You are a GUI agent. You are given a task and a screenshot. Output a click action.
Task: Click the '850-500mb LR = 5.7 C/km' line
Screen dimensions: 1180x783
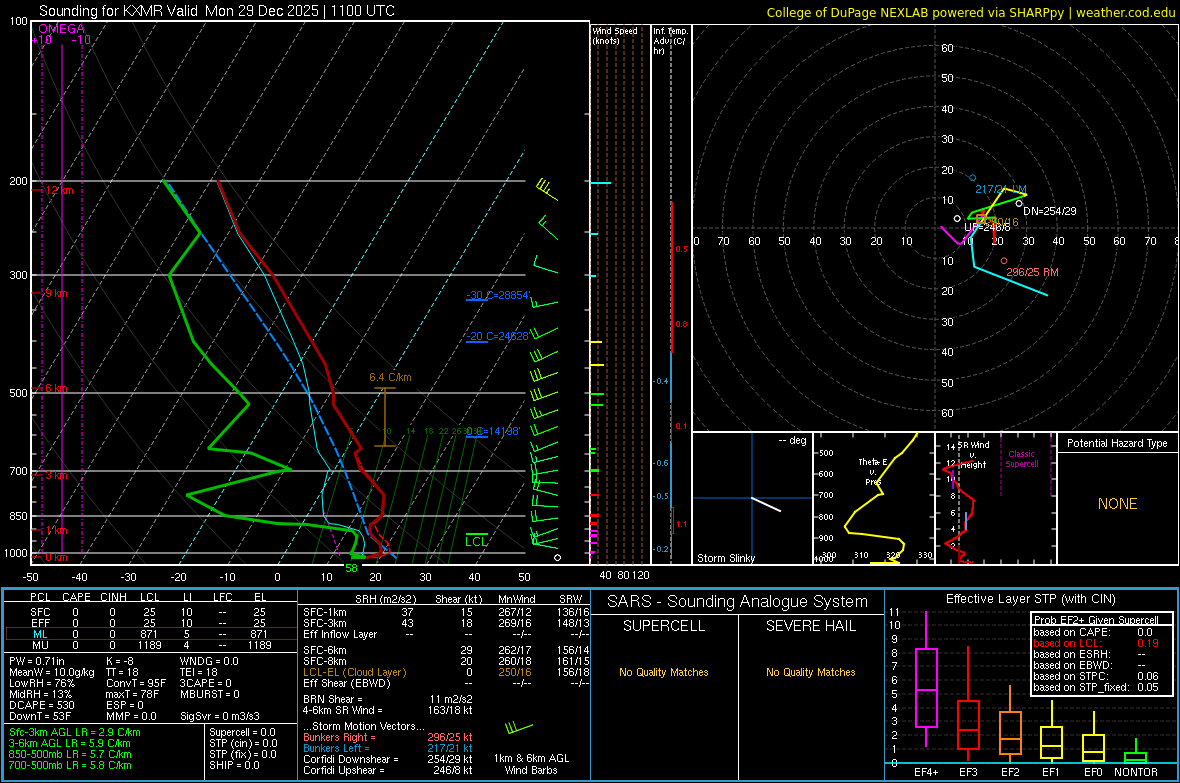click(x=70, y=754)
